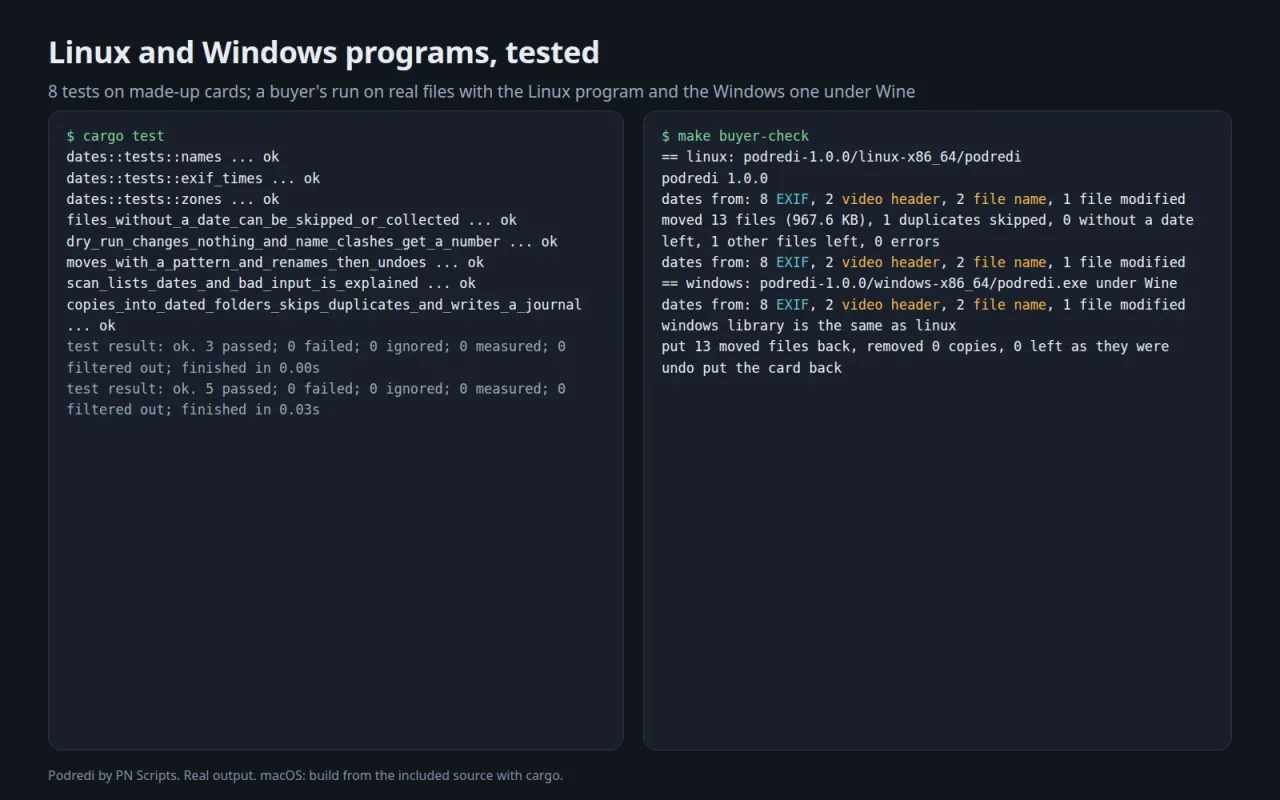Image resolution: width=1280 pixels, height=800 pixels.
Task: Click the "$ cargo test" command line
Action: (115, 136)
